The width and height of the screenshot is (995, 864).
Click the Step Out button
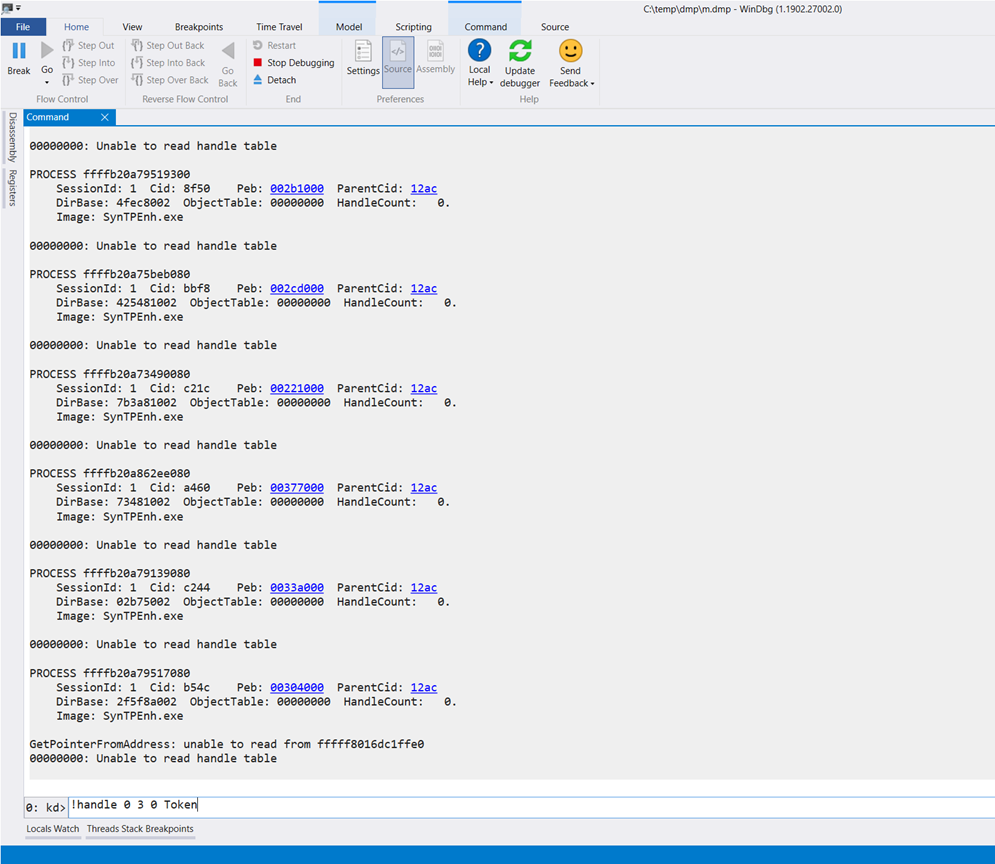click(88, 46)
